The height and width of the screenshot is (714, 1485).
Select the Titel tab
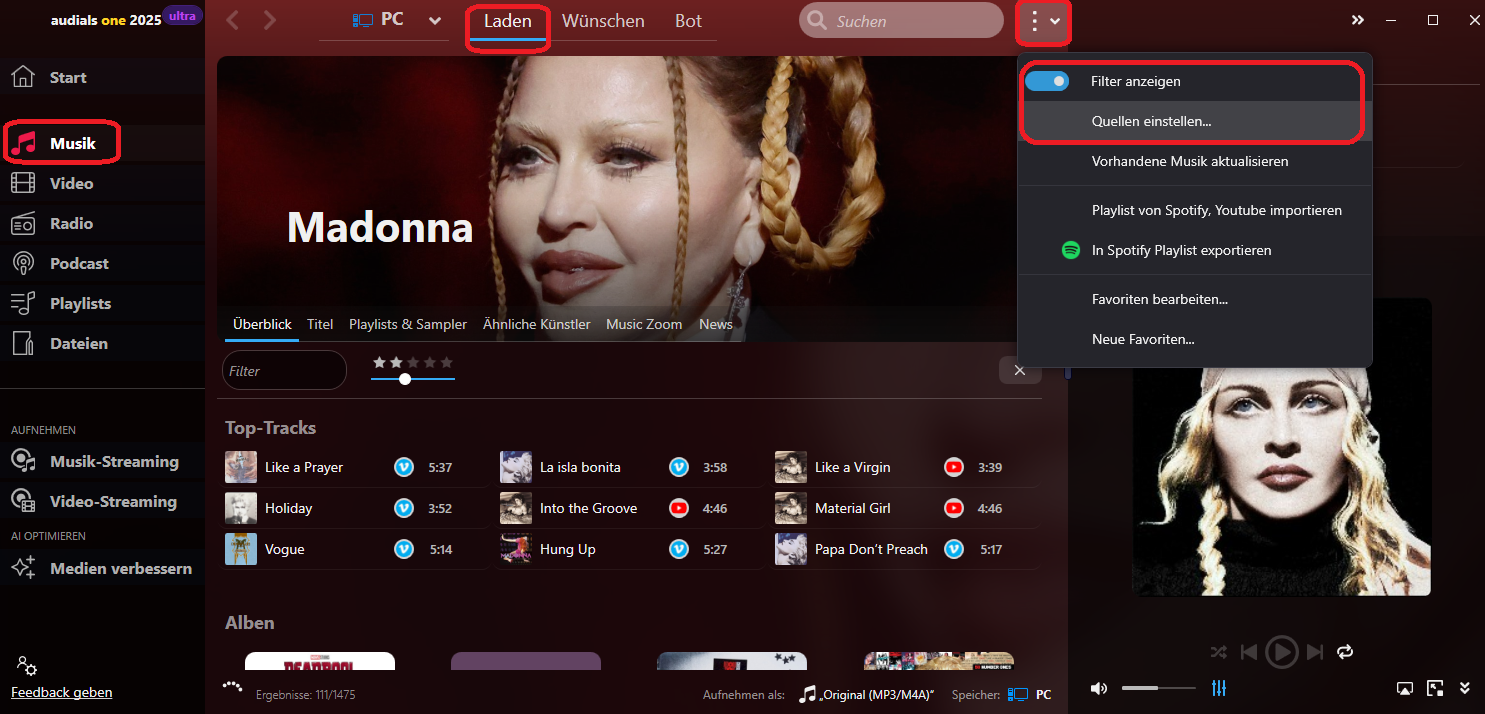click(x=320, y=324)
